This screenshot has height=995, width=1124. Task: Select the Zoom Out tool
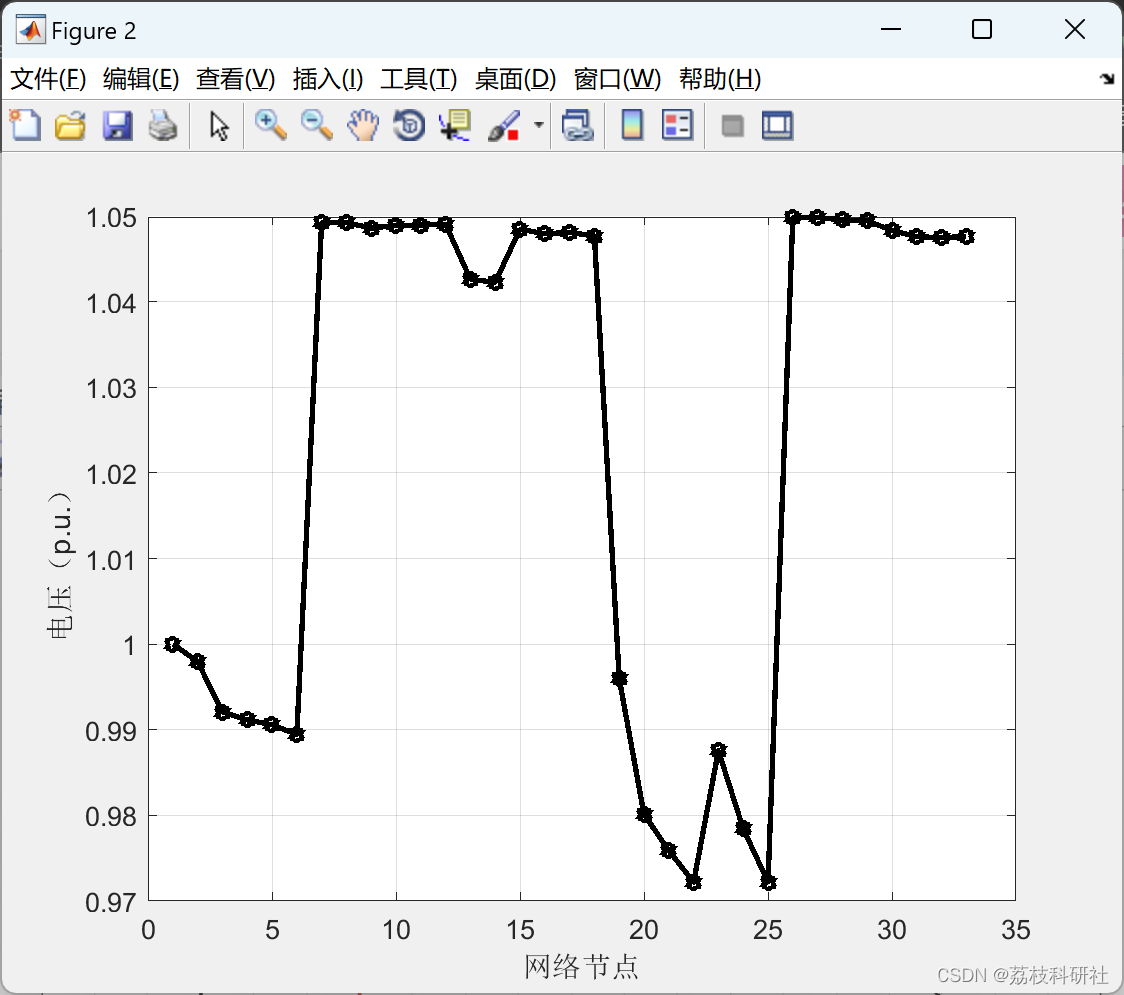click(x=316, y=125)
